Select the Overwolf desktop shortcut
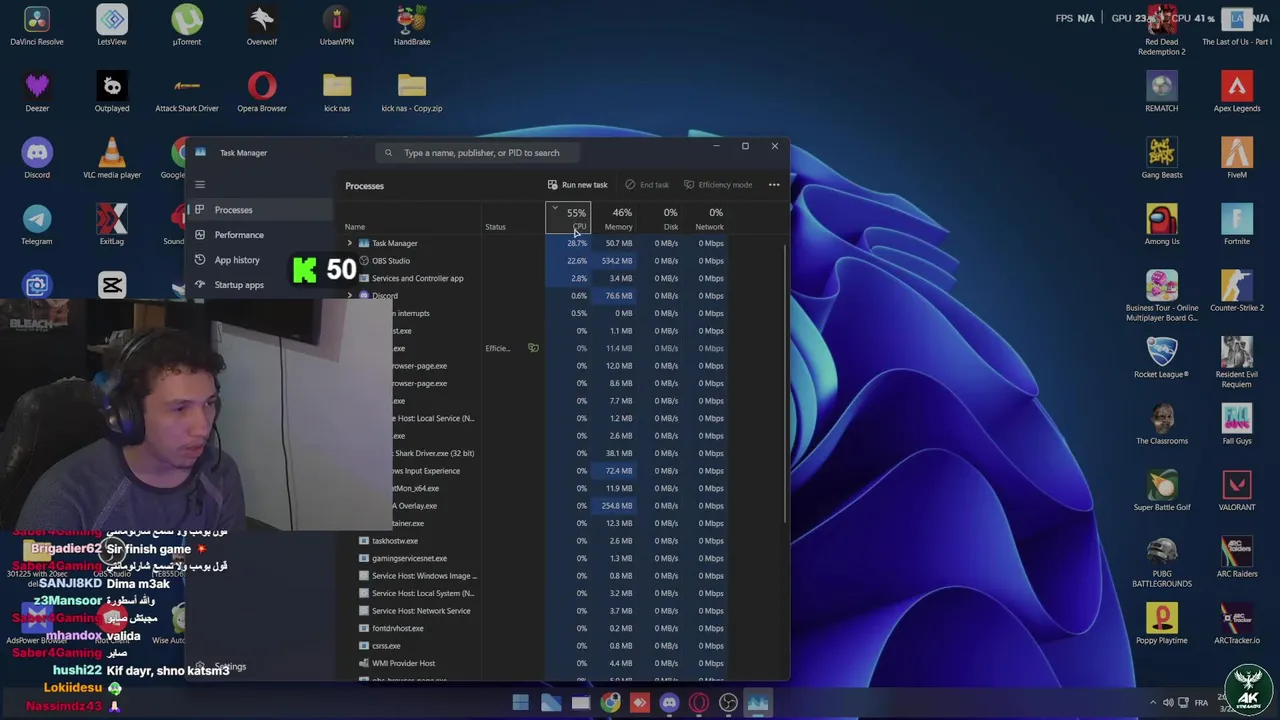Screen dimensions: 1280x720 point(262,25)
